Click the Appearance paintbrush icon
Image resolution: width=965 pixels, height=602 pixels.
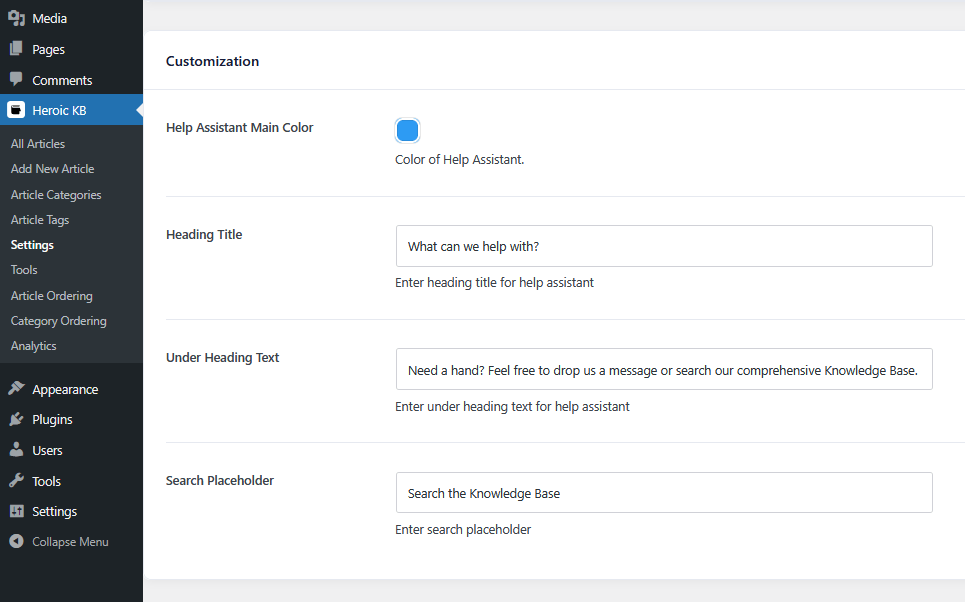[x=17, y=388]
